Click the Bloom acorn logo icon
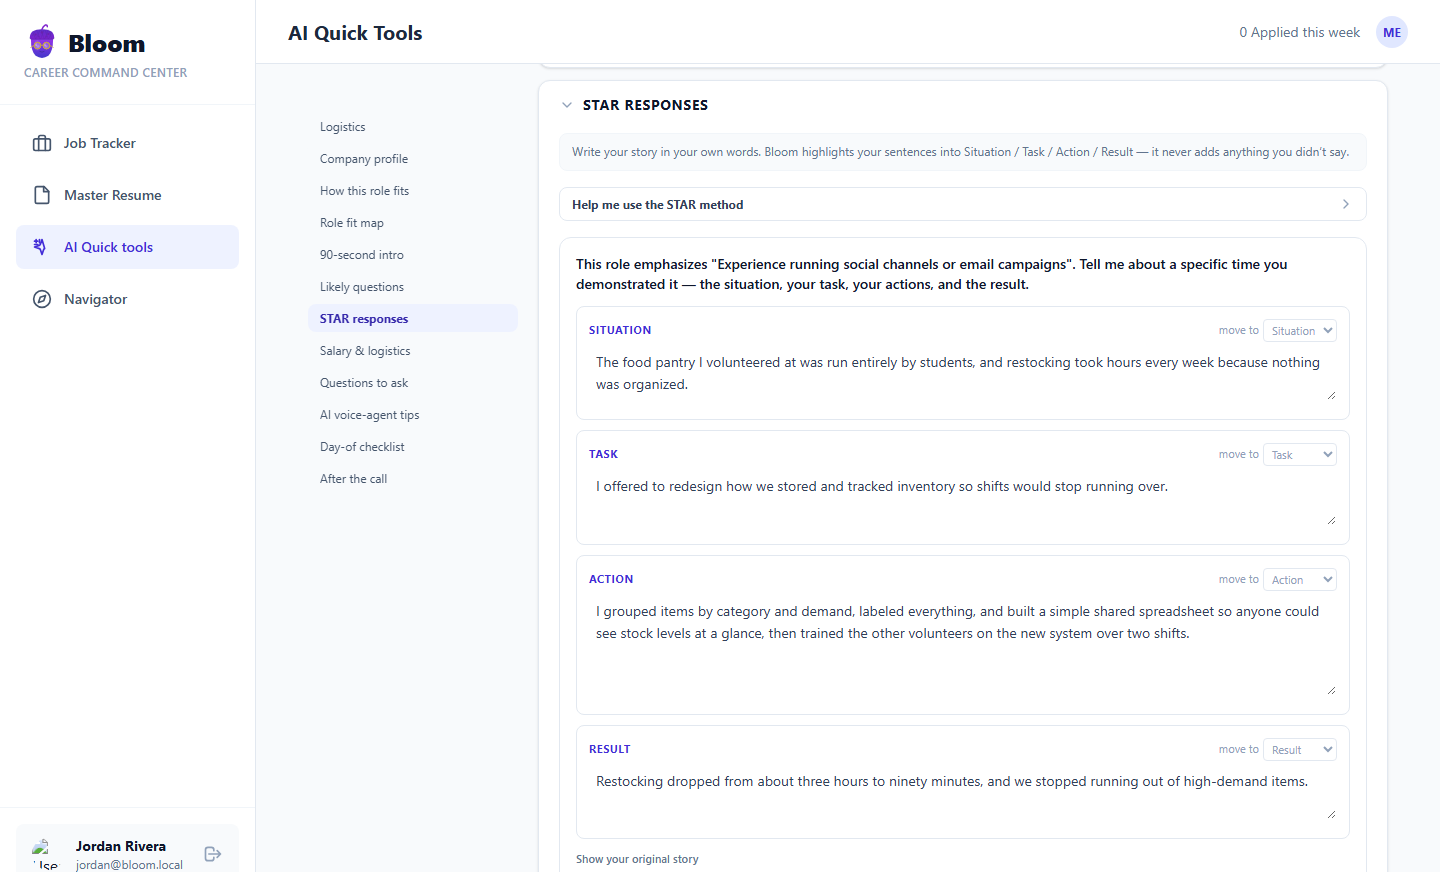The image size is (1440, 872). tap(42, 42)
